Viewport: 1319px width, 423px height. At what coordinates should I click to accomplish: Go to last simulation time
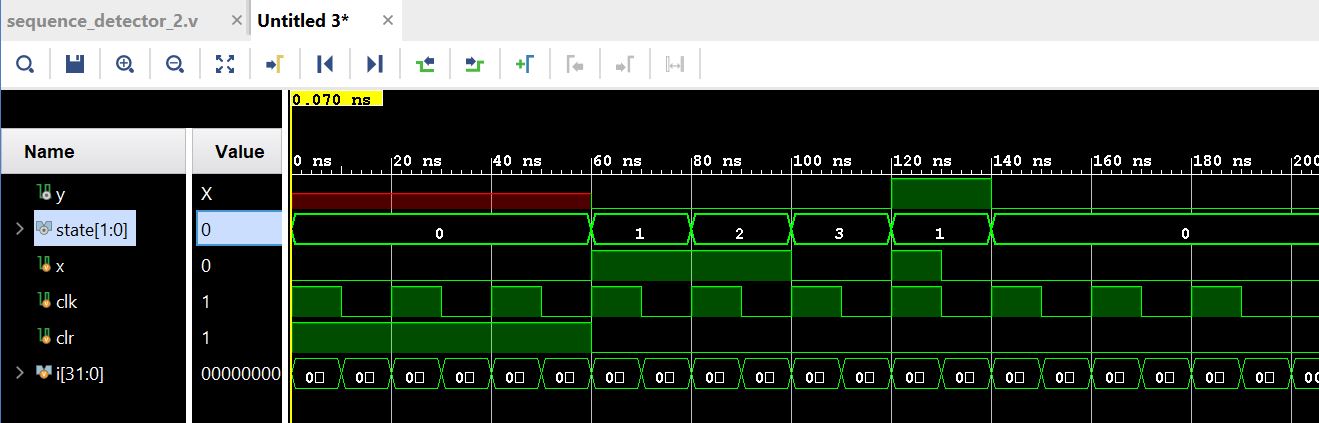375,64
